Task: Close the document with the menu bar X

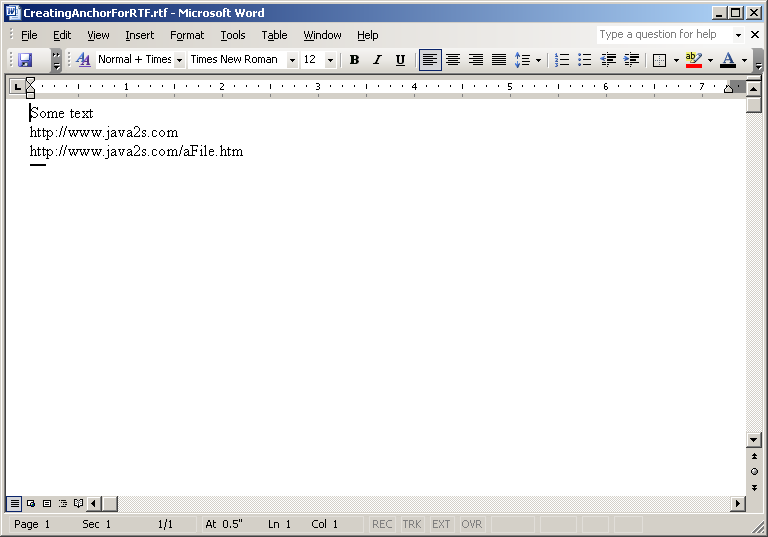Action: click(755, 35)
